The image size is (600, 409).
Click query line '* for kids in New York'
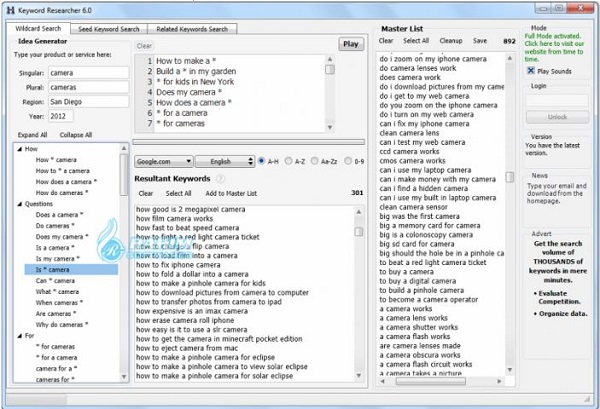point(195,81)
